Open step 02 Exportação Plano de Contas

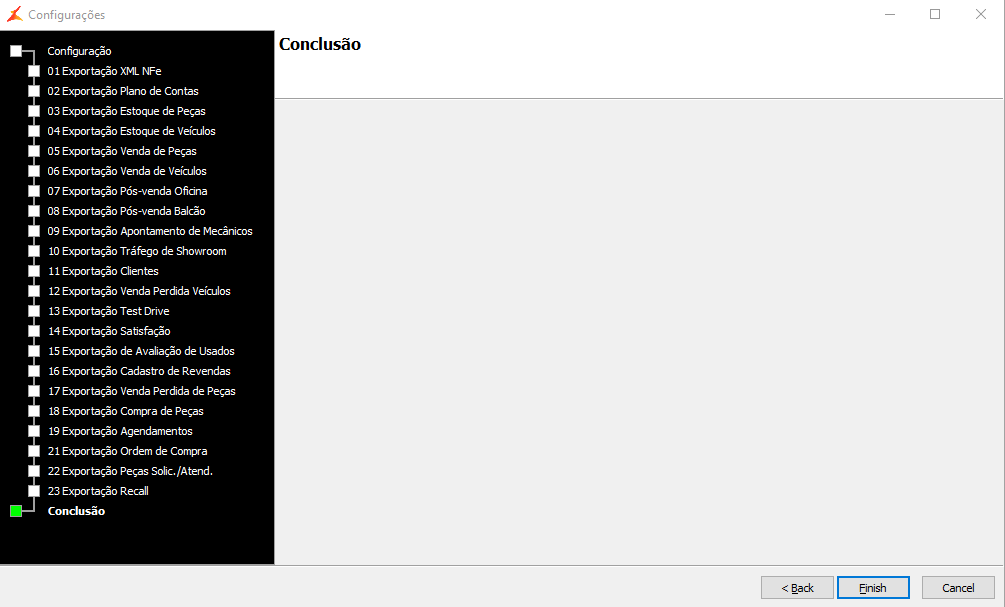pos(123,91)
